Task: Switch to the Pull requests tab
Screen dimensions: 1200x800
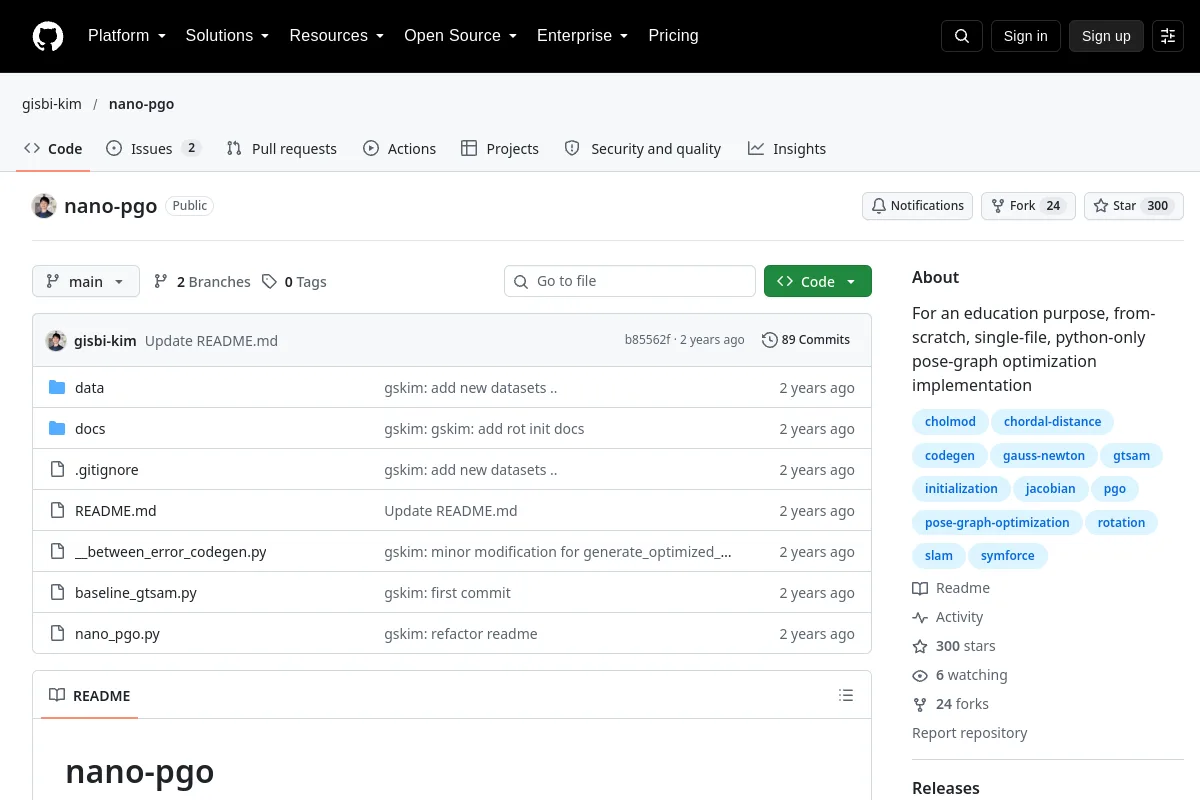Action: pyautogui.click(x=282, y=149)
